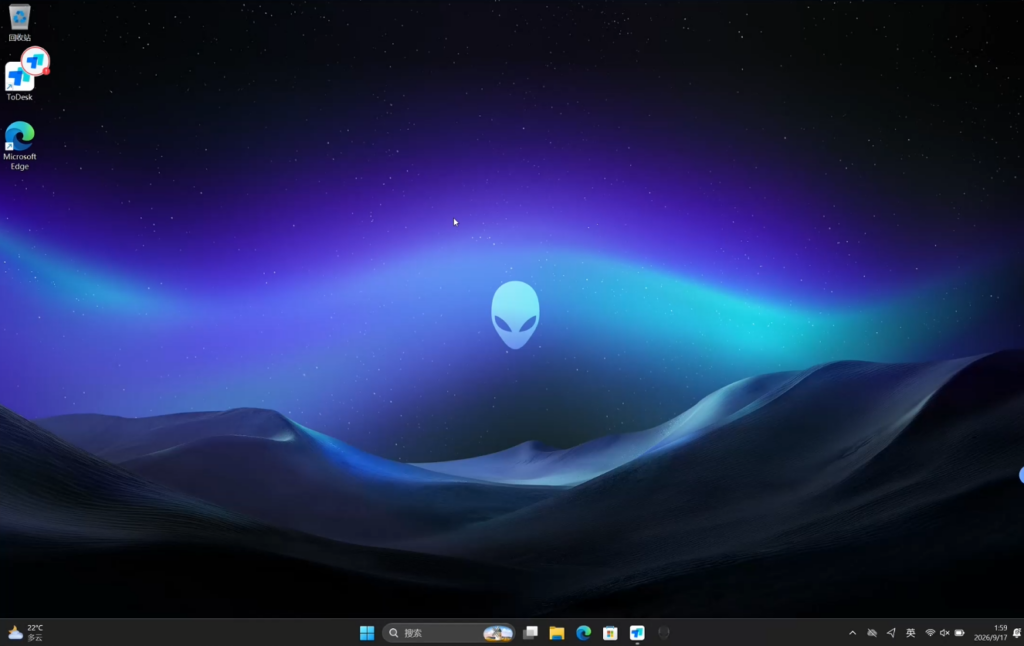This screenshot has width=1024, height=646.
Task: Click the floating ToDesk ball with red badge
Action: tap(36, 61)
